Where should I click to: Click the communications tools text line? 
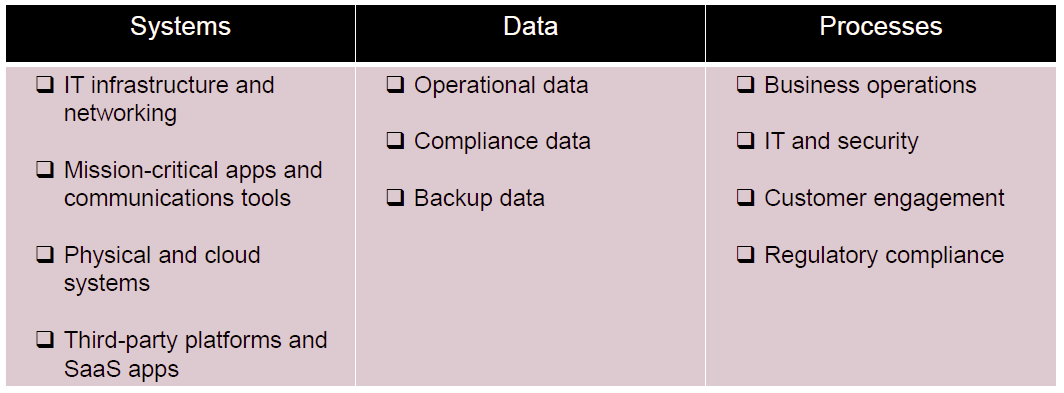pos(177,198)
